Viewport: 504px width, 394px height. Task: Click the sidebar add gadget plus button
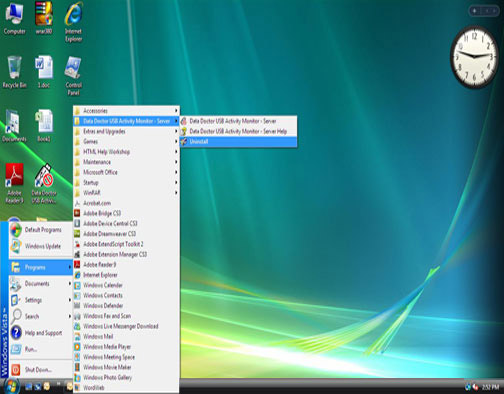coord(474,11)
